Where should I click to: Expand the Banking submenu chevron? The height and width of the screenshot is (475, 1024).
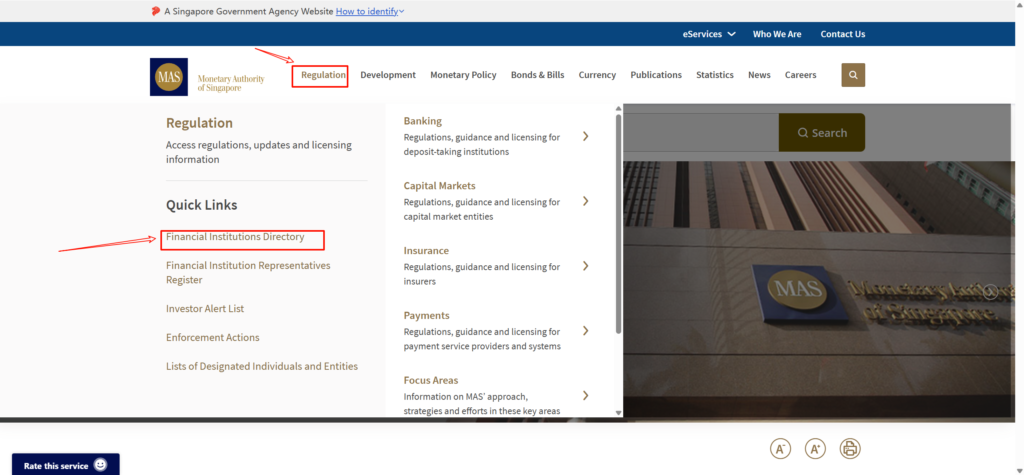586,136
